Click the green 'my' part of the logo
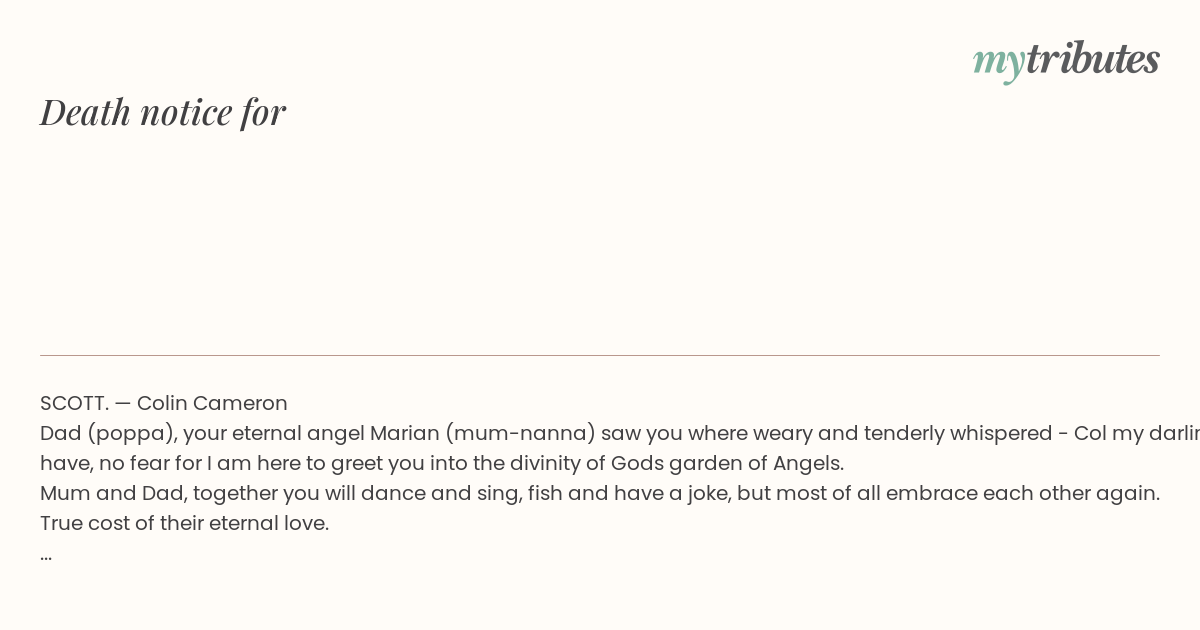1200x630 pixels. coord(998,62)
